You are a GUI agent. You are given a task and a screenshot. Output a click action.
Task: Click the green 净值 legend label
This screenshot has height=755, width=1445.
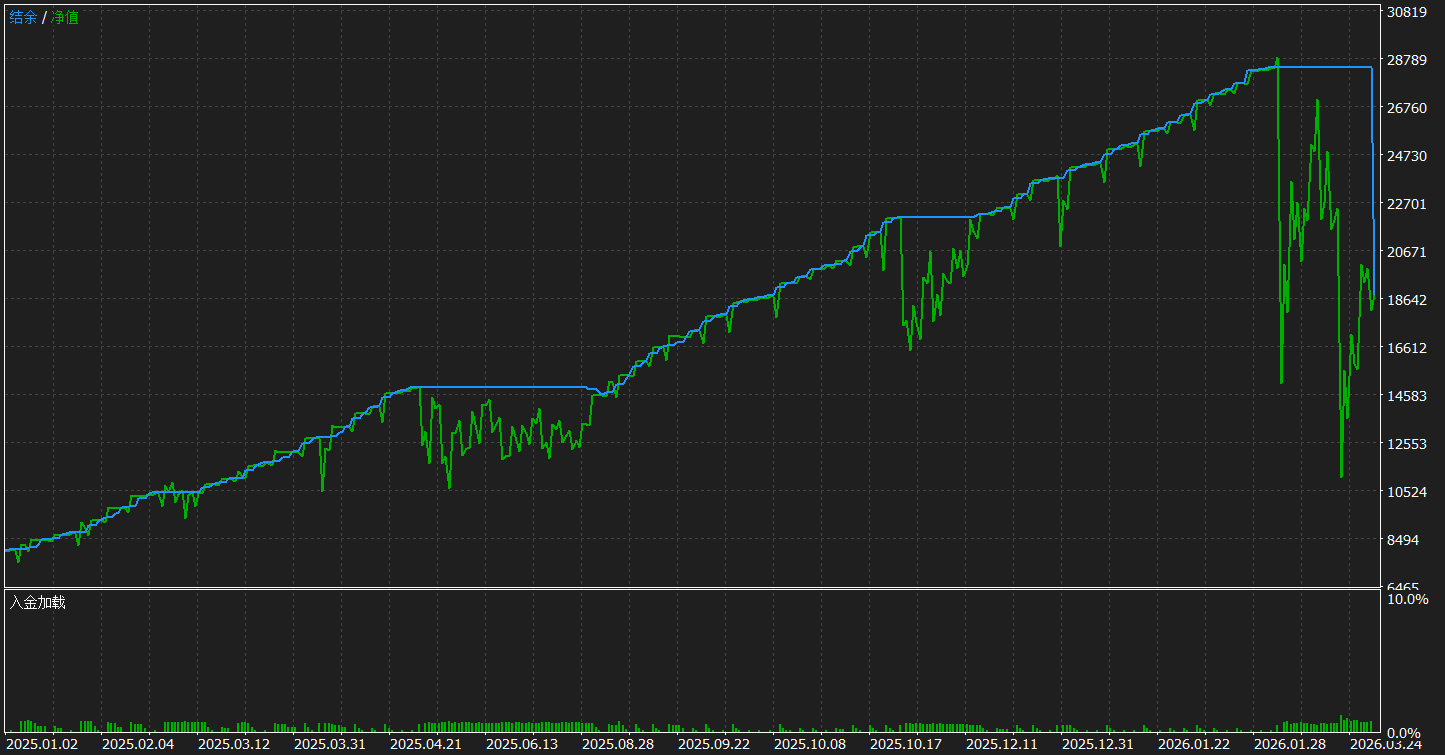point(64,17)
